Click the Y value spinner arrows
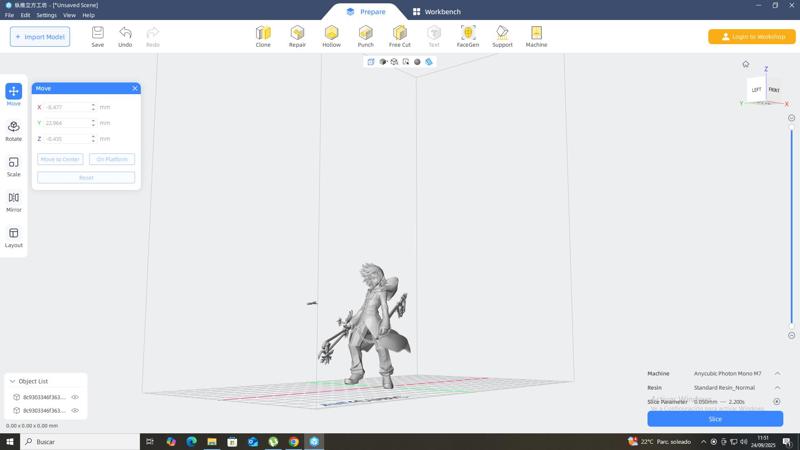The image size is (800, 450). pyautogui.click(x=93, y=123)
